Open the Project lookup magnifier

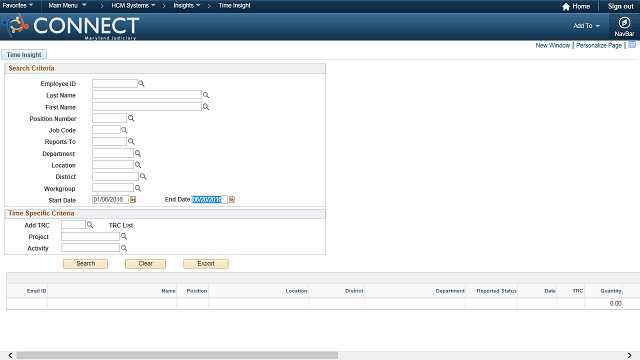124,236
